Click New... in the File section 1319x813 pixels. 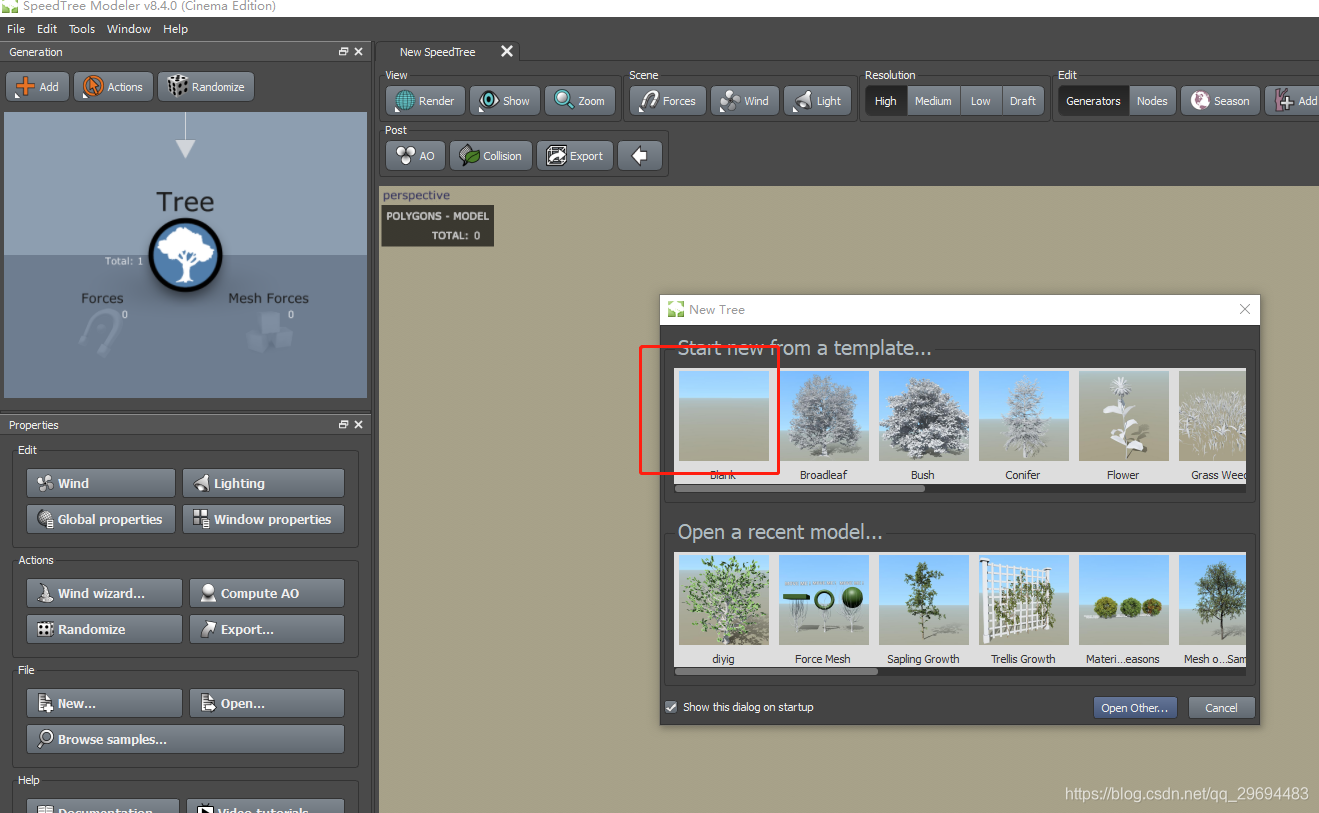click(104, 703)
